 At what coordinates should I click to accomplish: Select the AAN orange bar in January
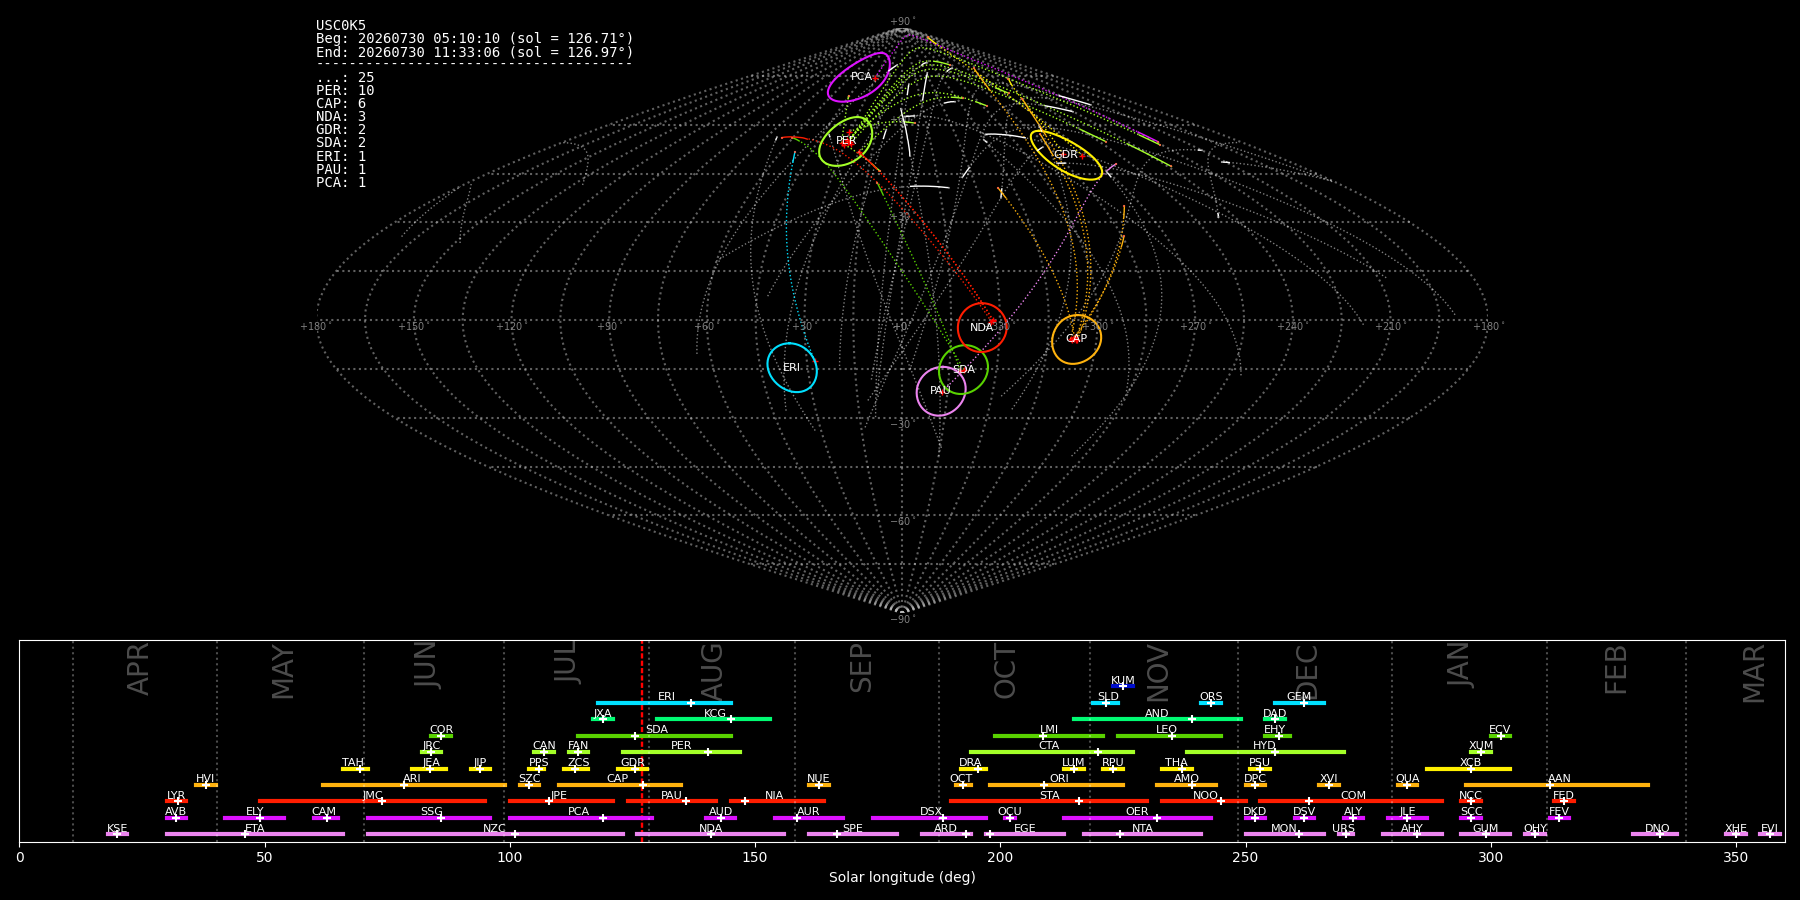[x=1557, y=785]
